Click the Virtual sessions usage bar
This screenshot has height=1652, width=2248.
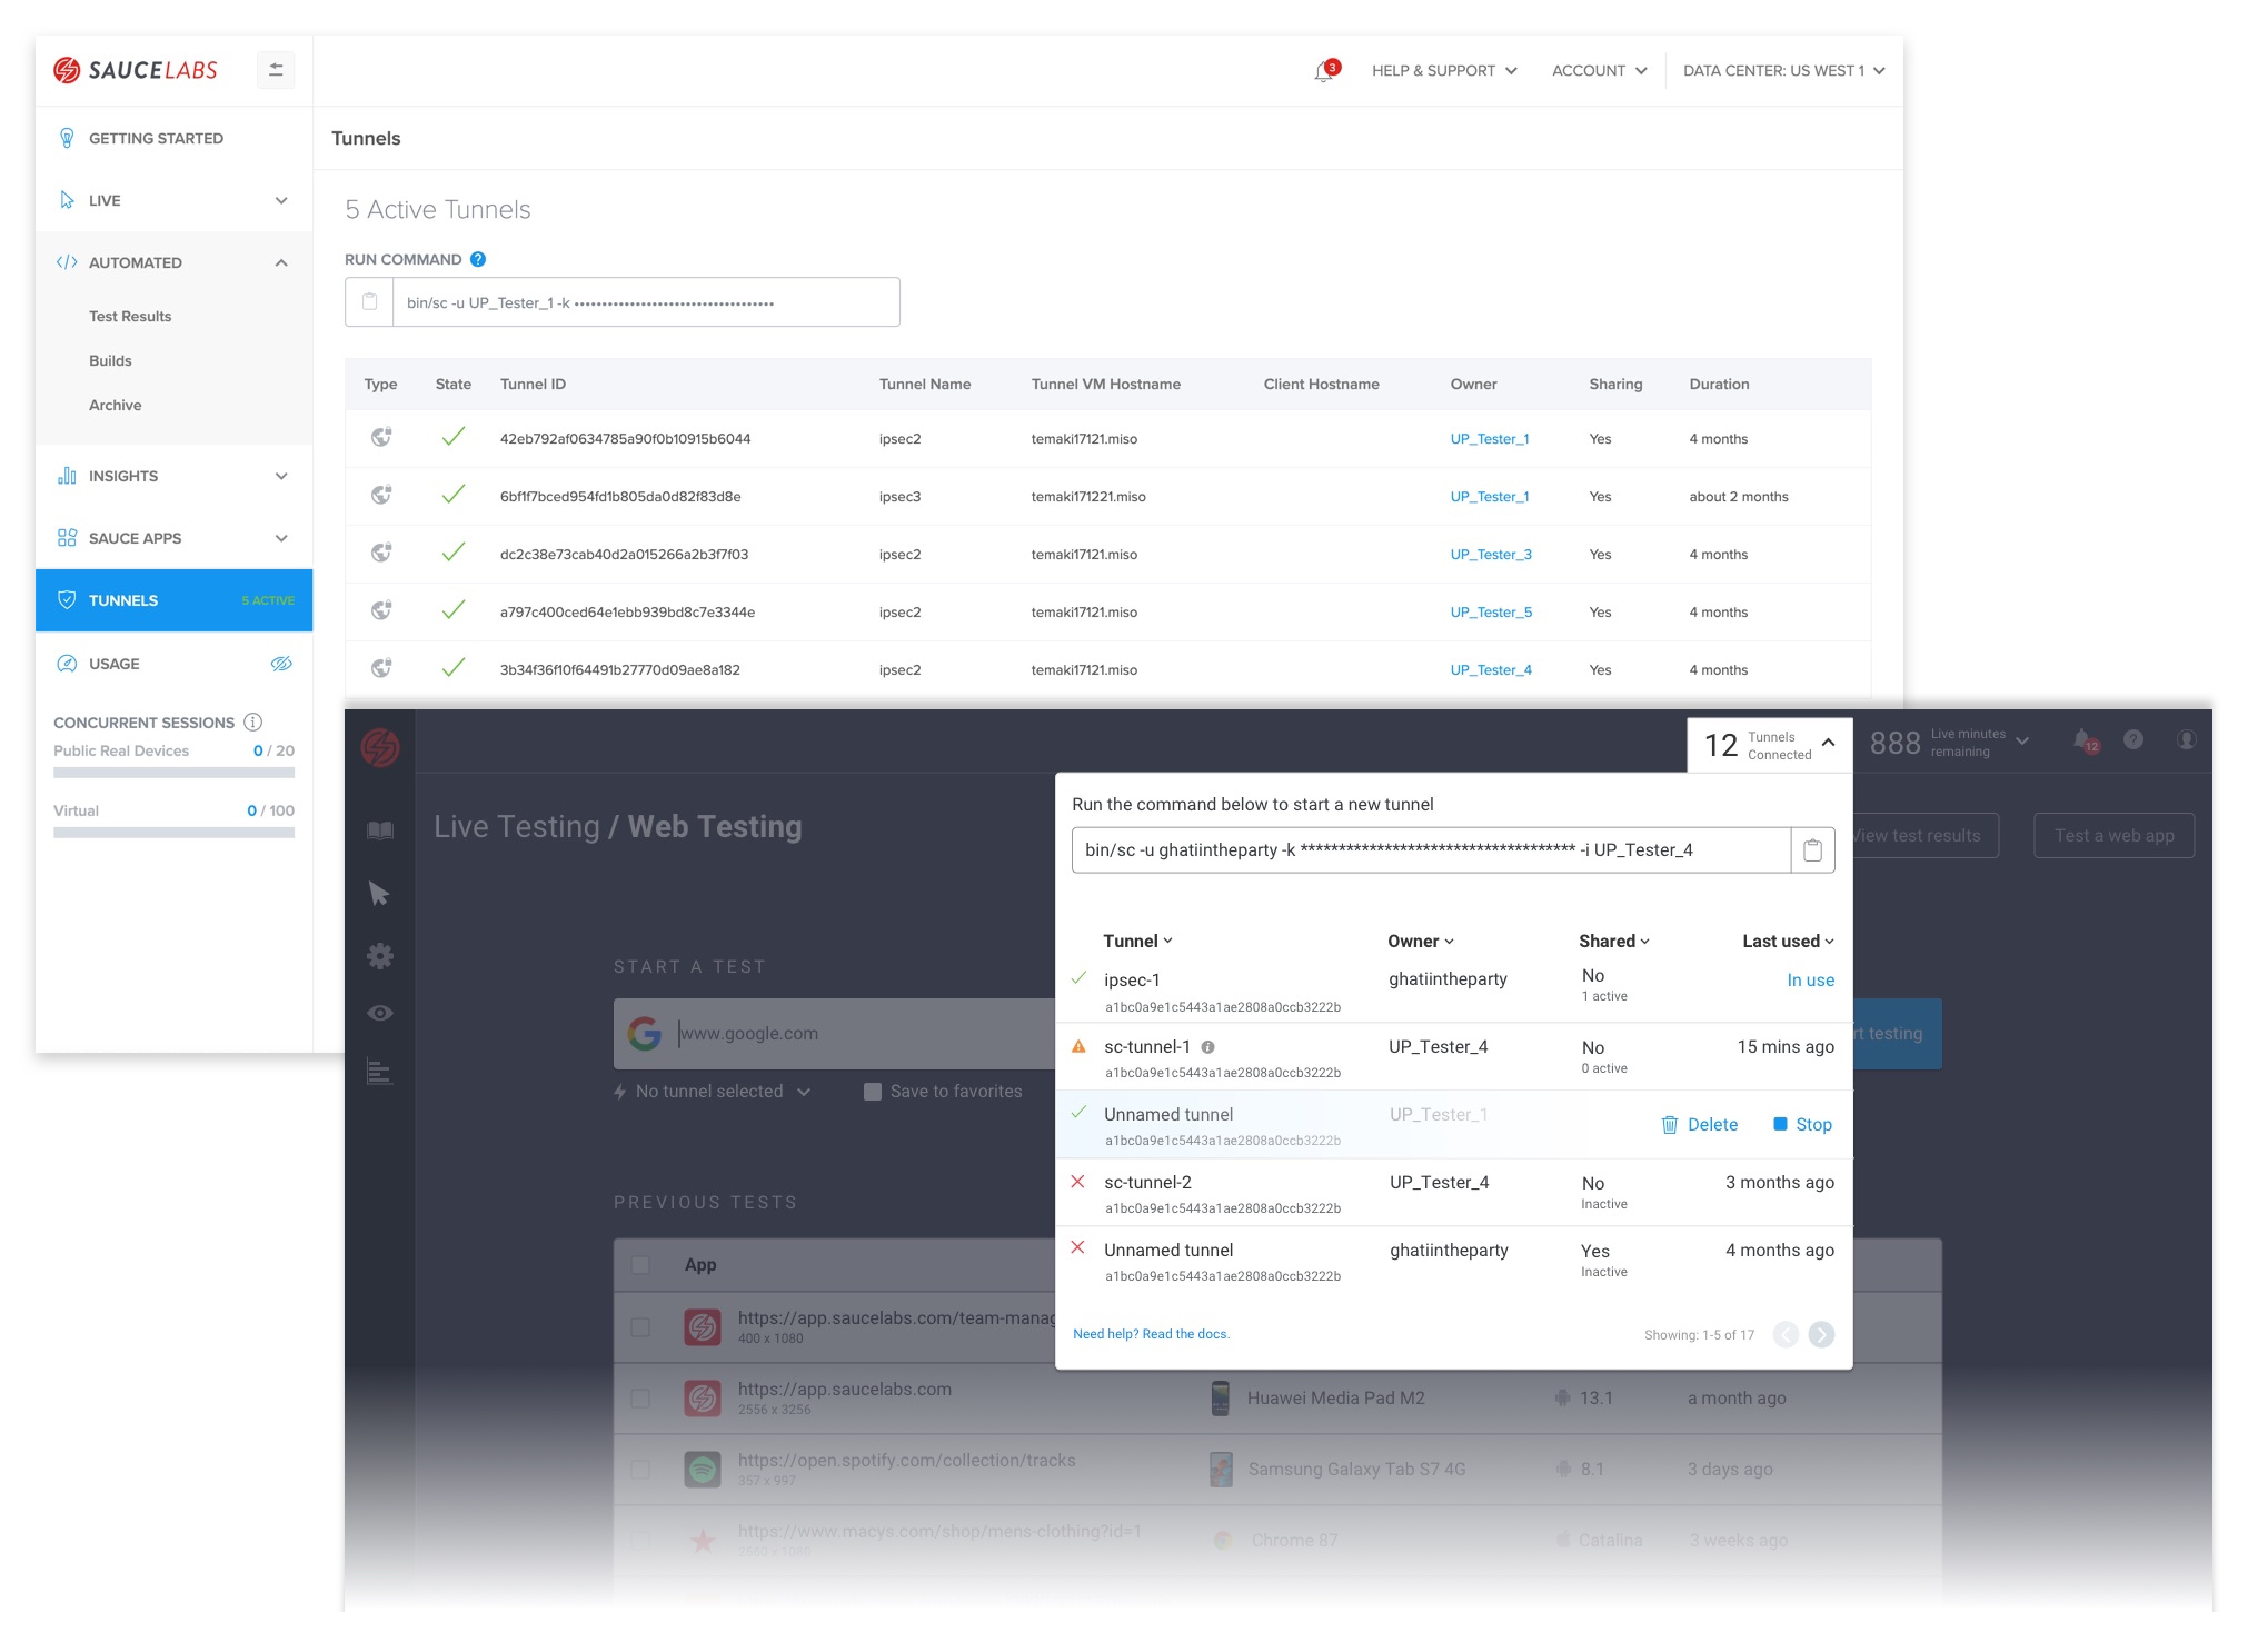coord(174,833)
